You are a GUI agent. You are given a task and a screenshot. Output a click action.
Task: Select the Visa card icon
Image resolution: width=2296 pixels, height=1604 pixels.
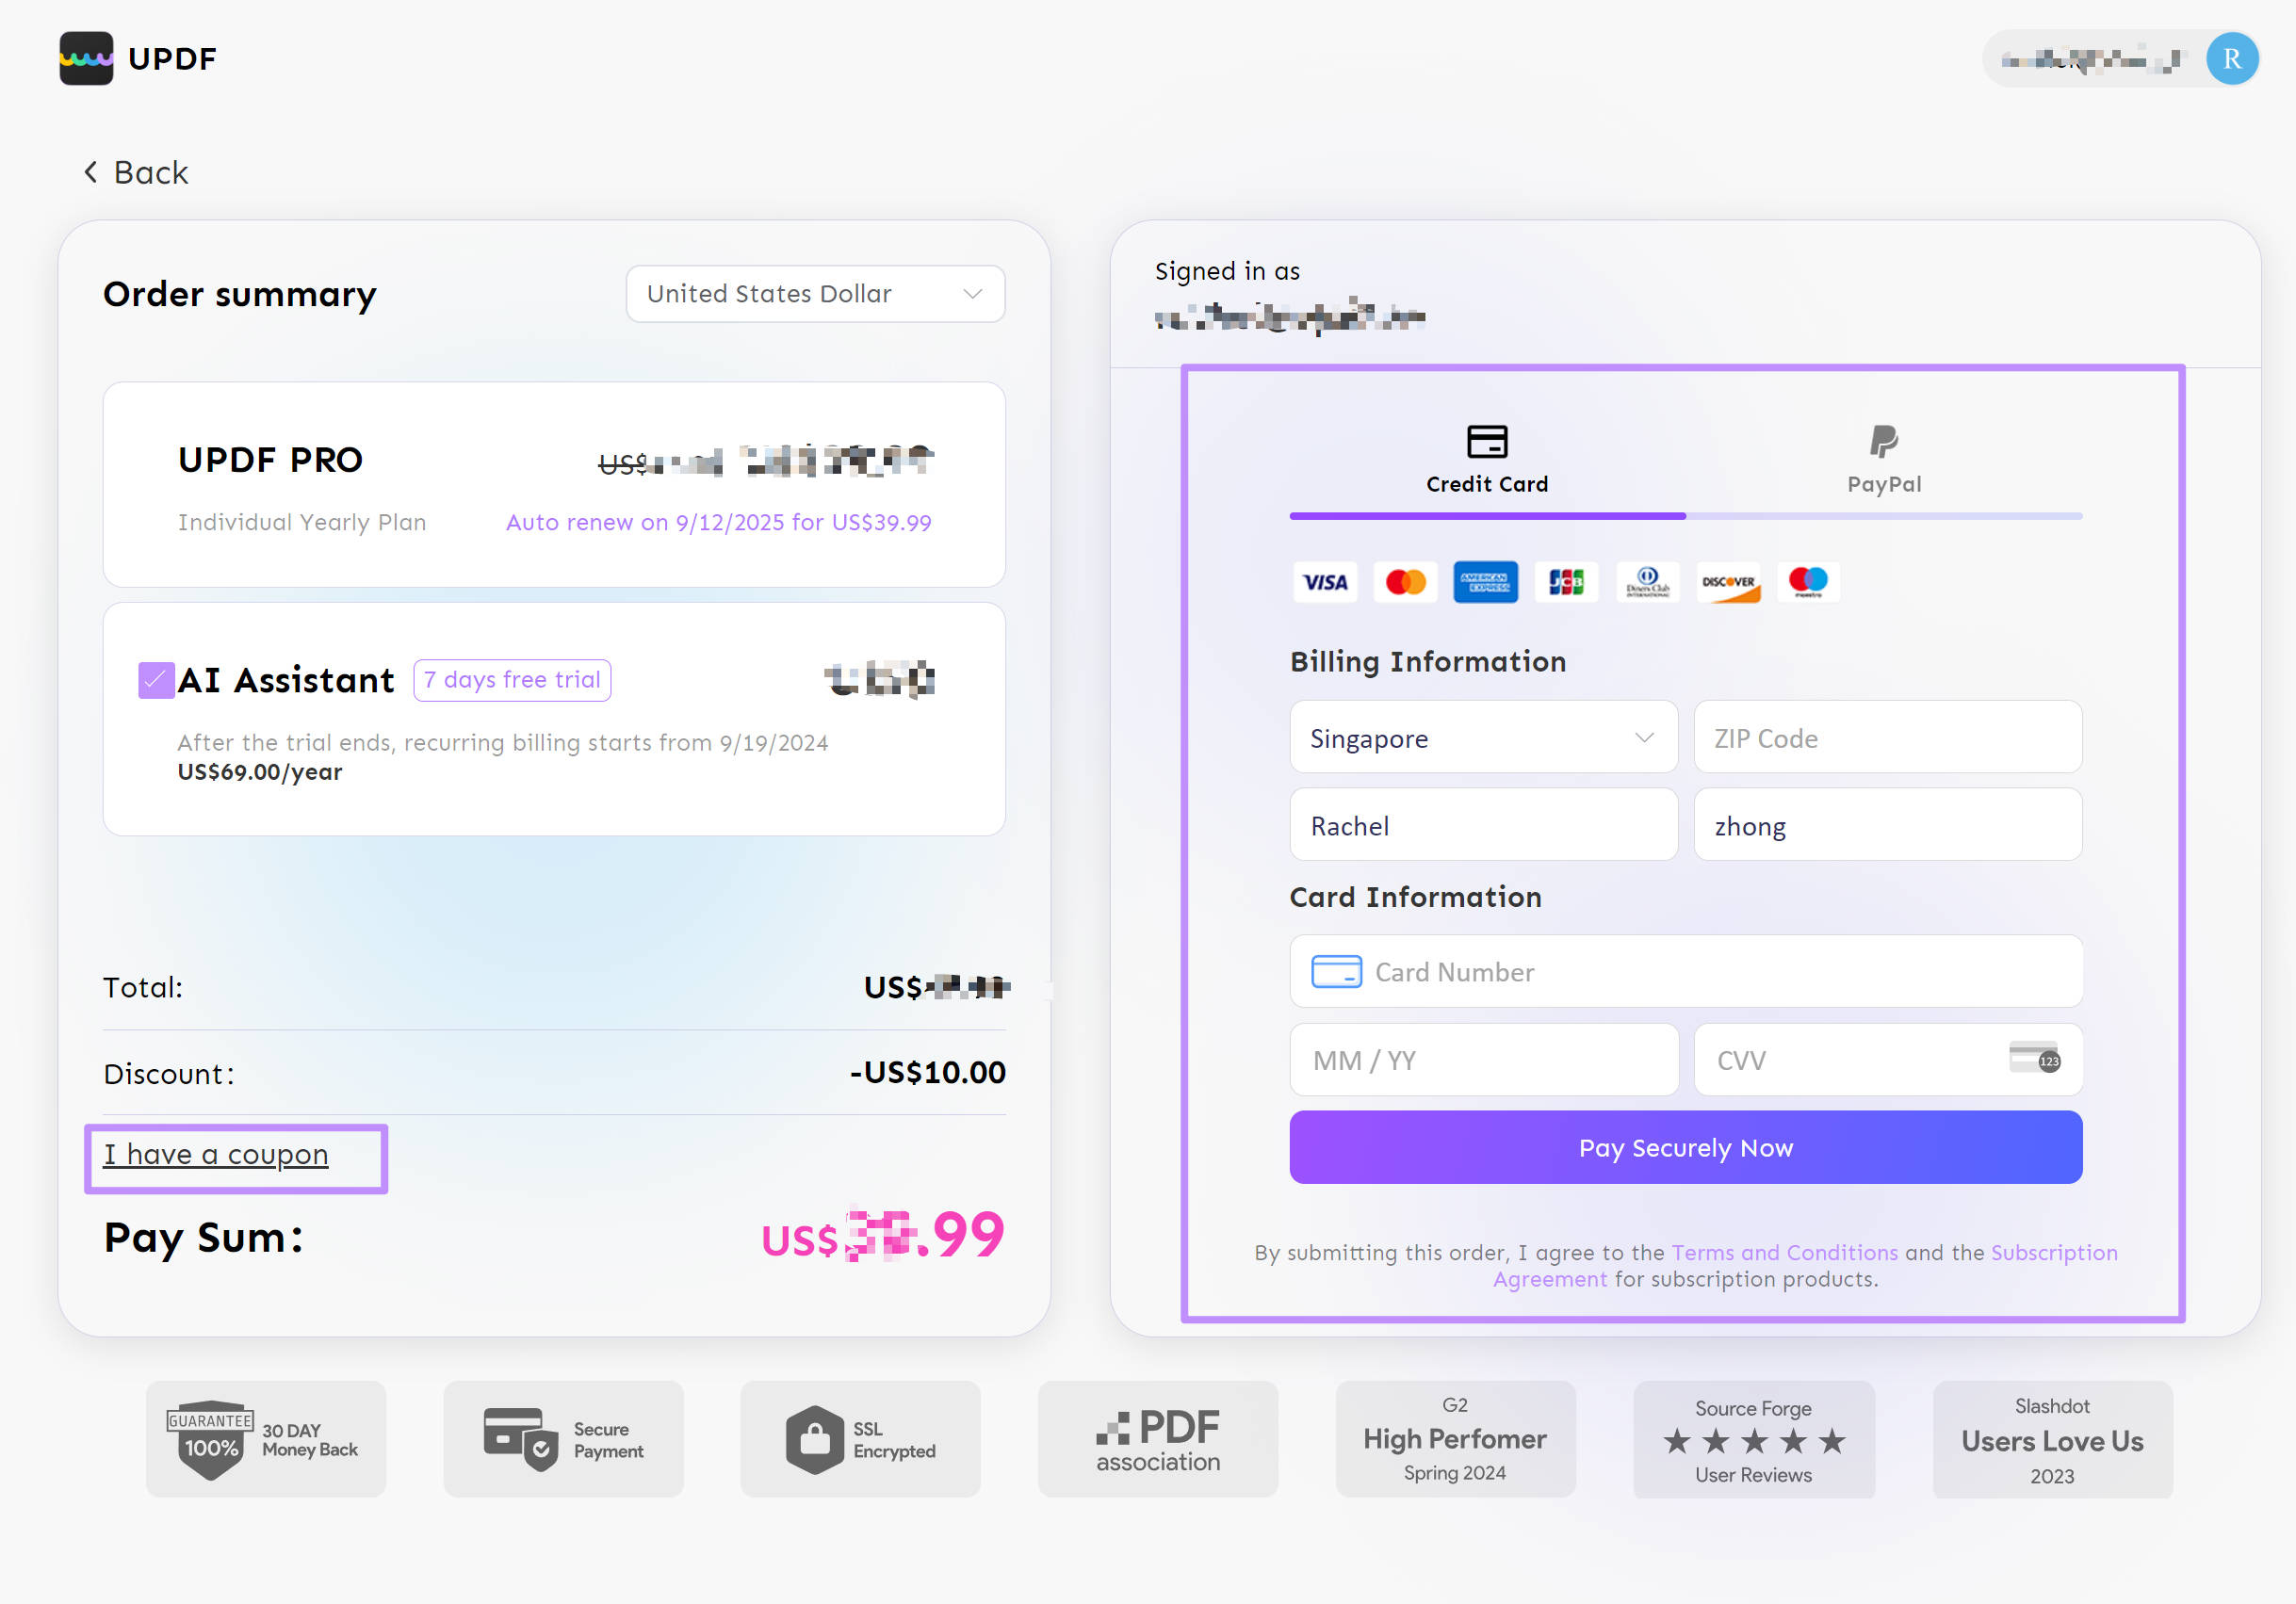[x=1325, y=582]
